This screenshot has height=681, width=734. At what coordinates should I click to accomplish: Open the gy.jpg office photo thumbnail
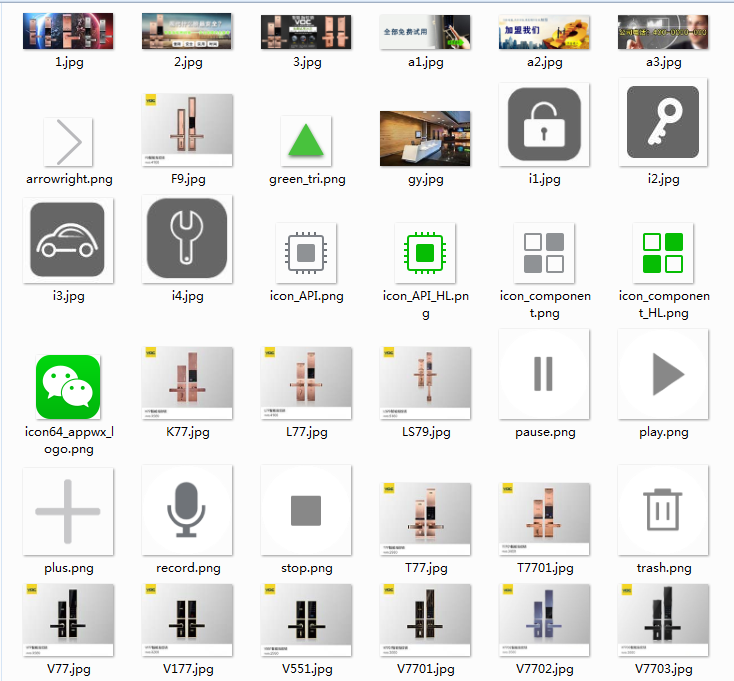[425, 138]
